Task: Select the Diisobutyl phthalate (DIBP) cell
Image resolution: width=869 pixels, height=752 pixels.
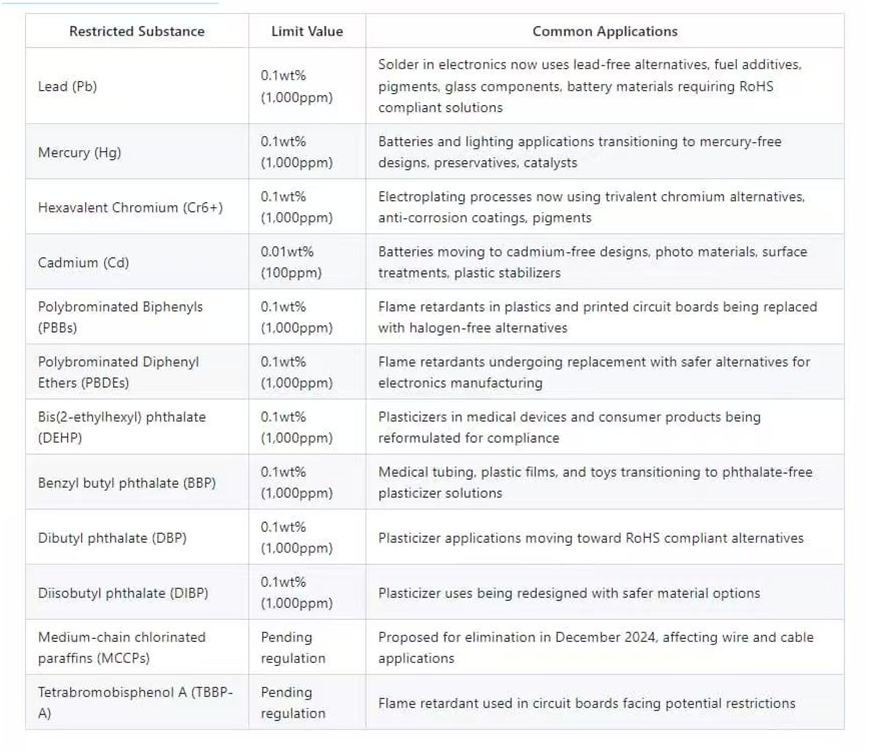Action: (123, 593)
